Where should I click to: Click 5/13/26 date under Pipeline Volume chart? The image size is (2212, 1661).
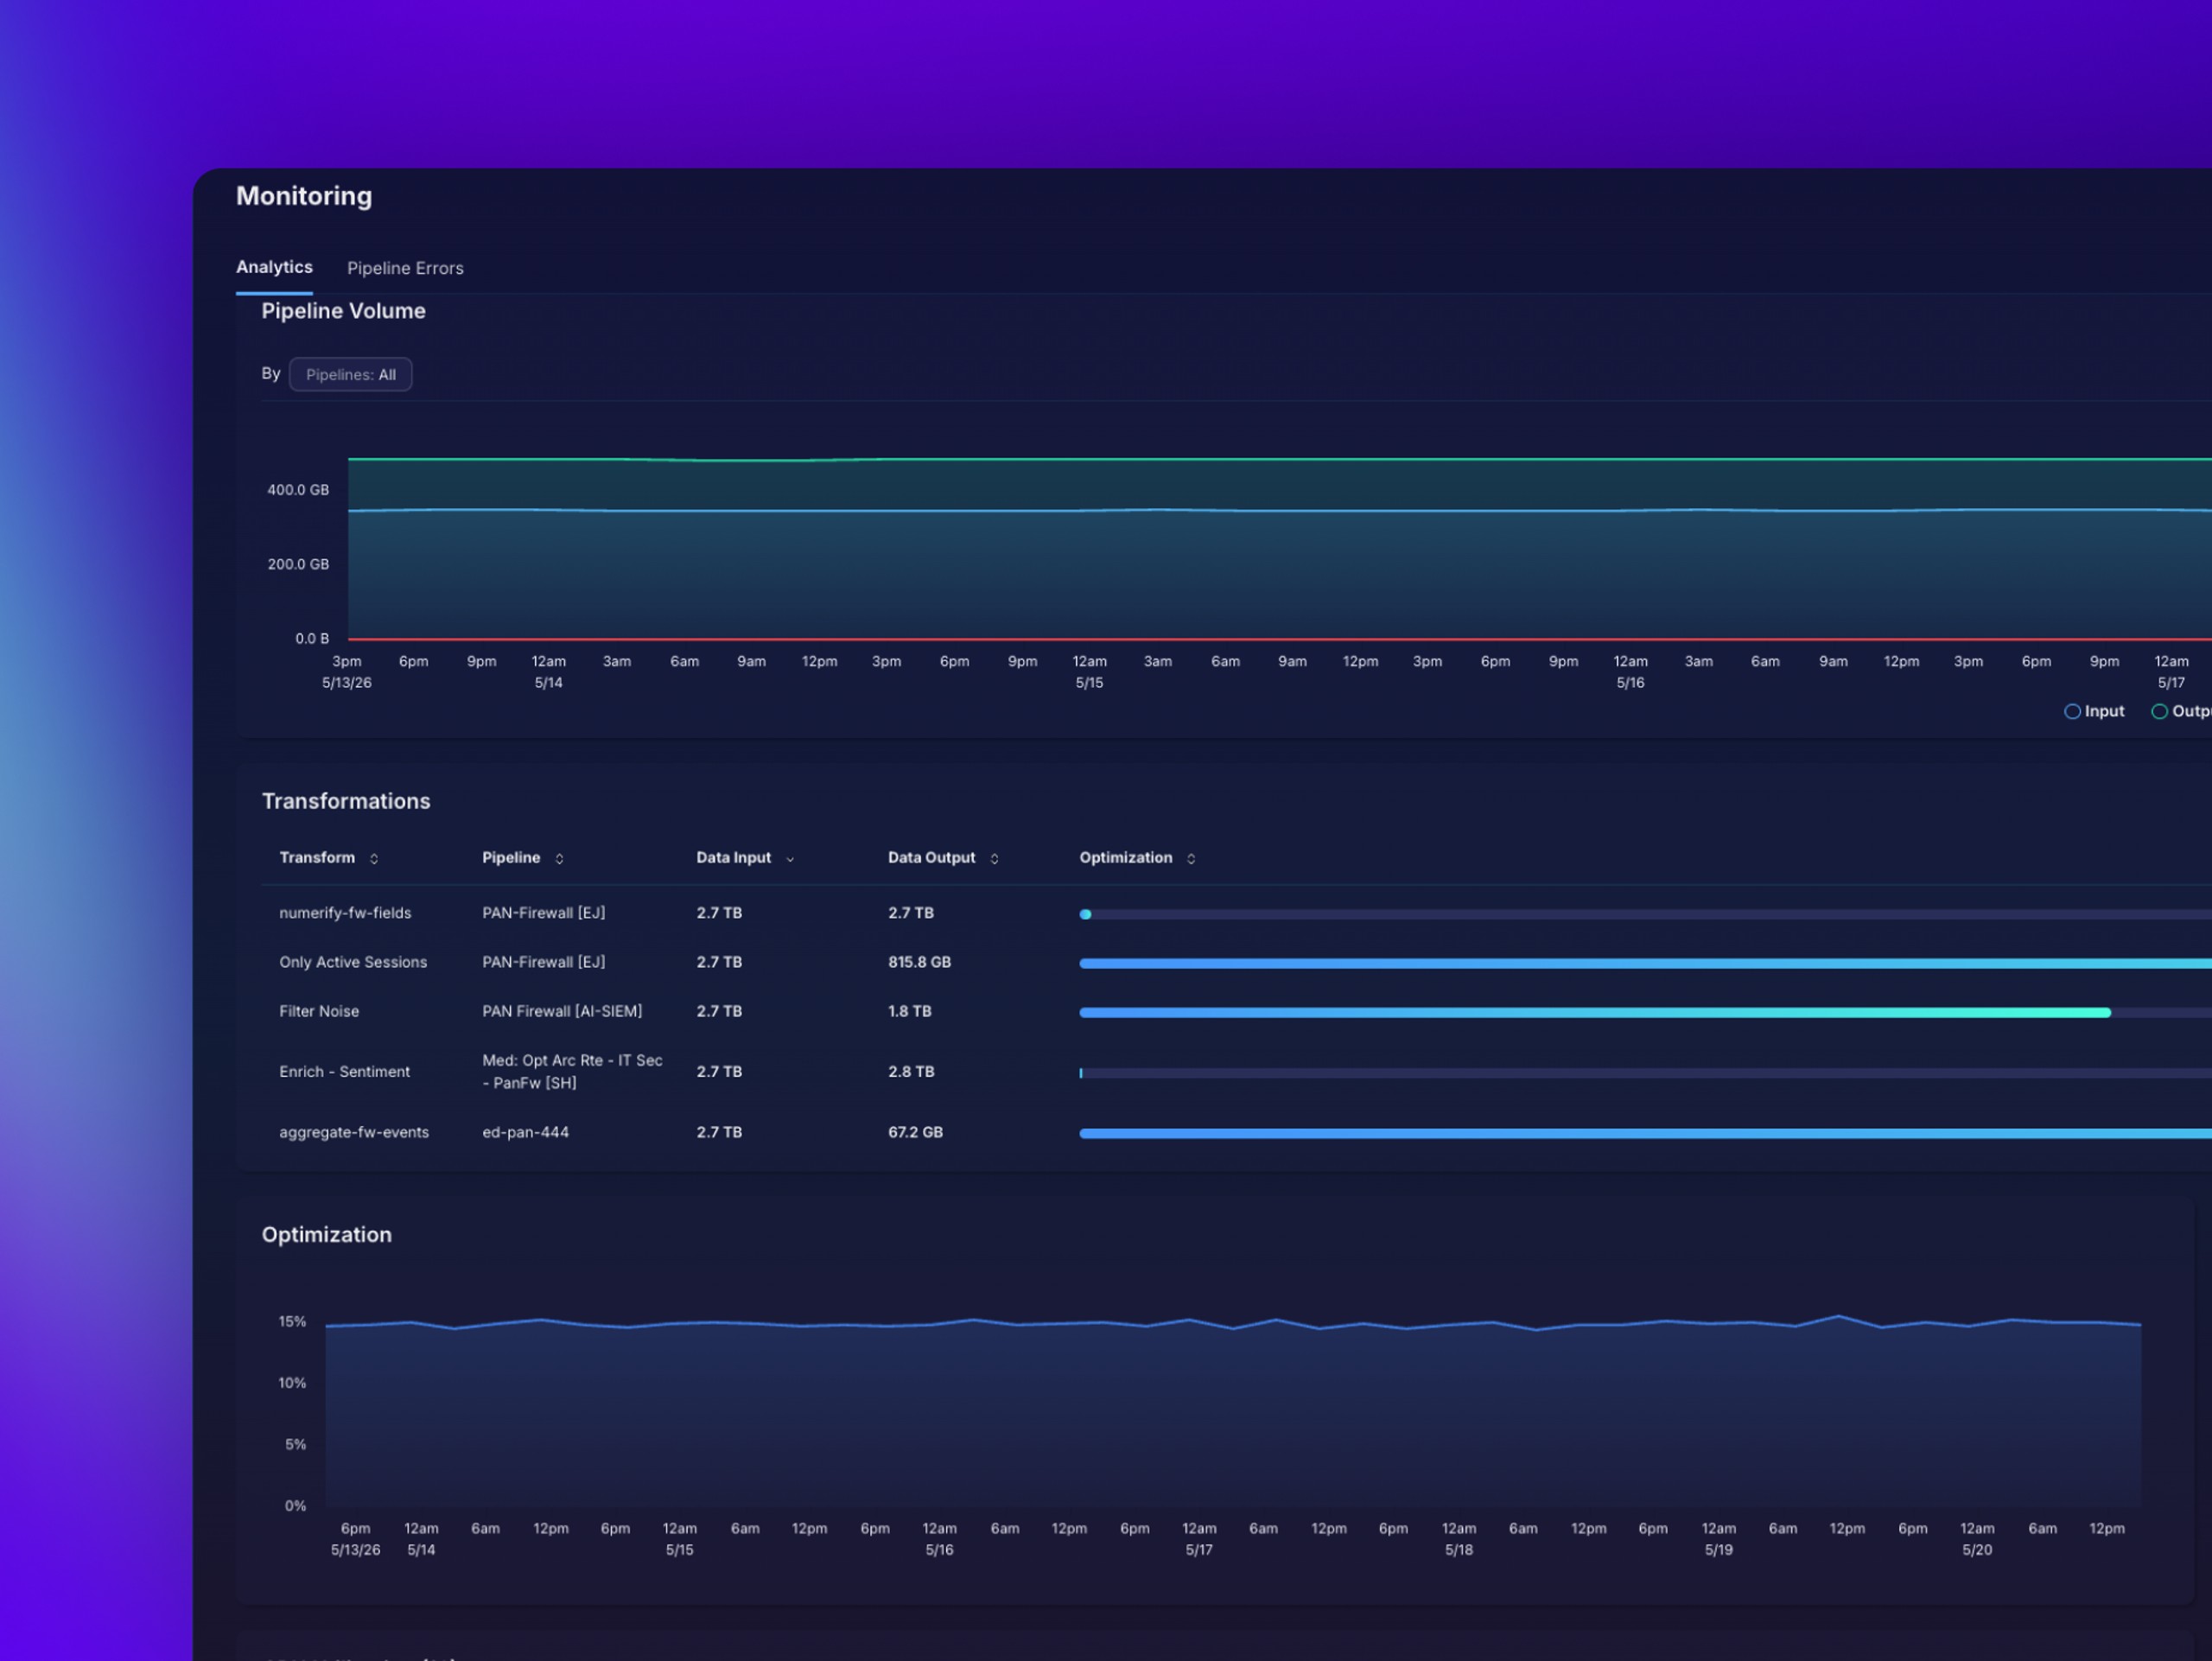[347, 683]
